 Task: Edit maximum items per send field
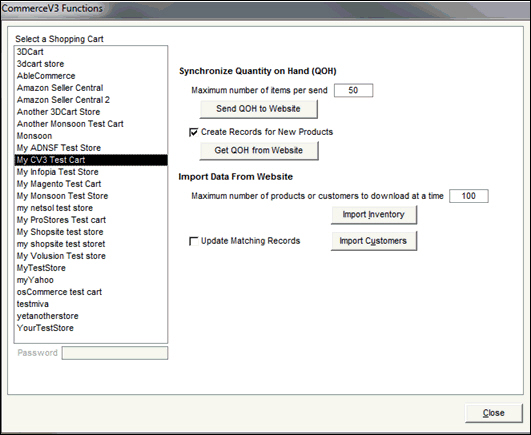coord(353,90)
